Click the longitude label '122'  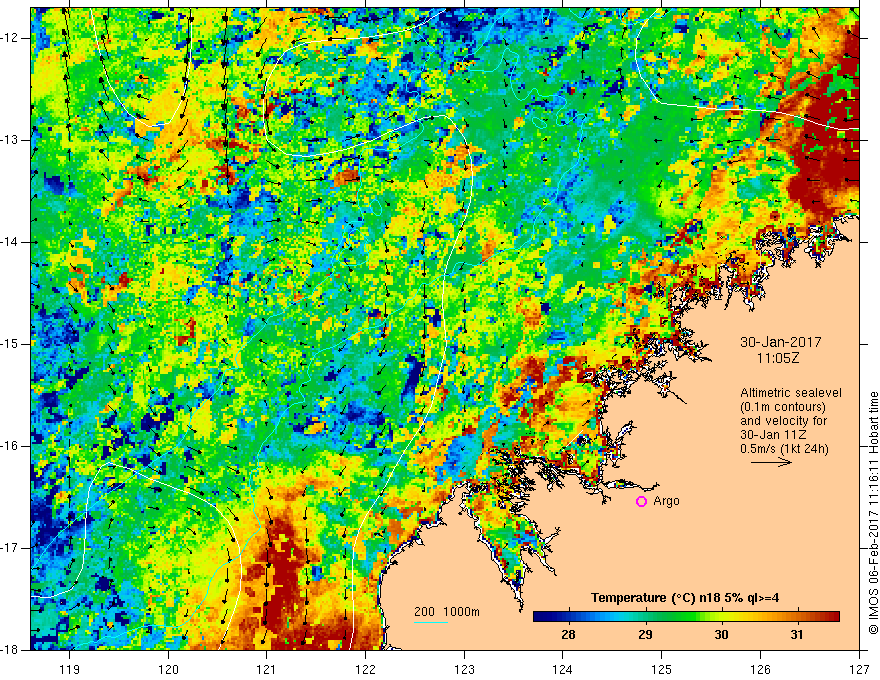click(365, 669)
